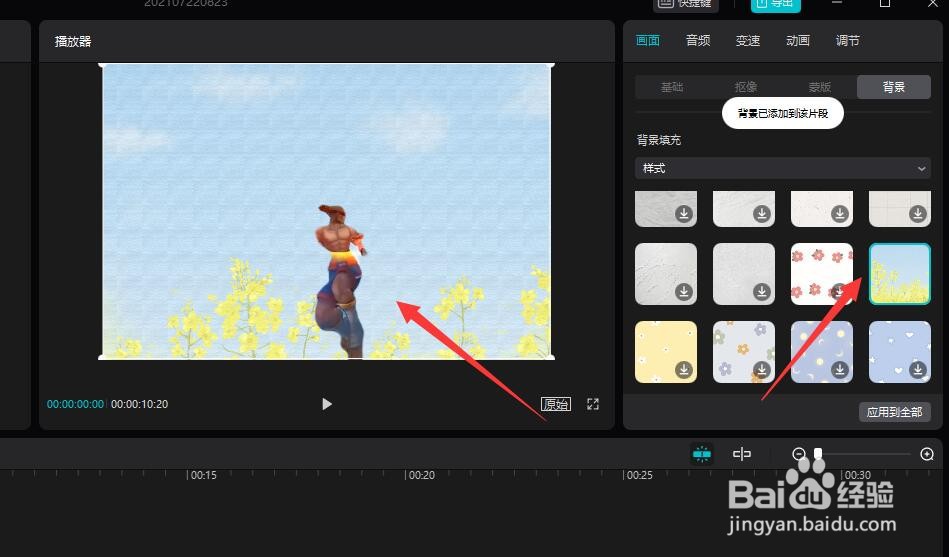949x557 pixels.
Task: Switch to the 调节 tab
Action: pyautogui.click(x=847, y=41)
